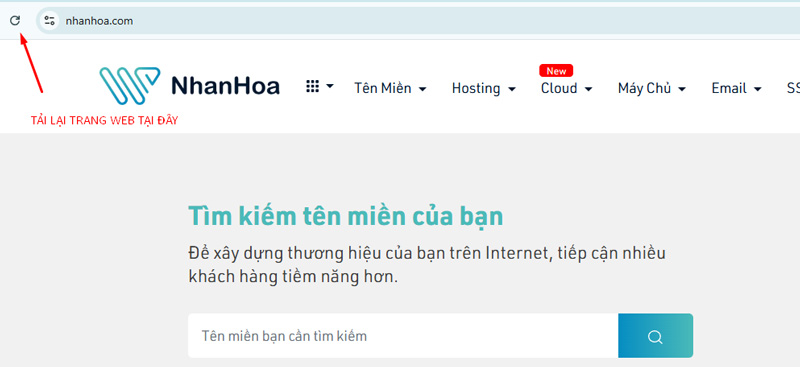Click the magnifier search button

click(x=656, y=336)
